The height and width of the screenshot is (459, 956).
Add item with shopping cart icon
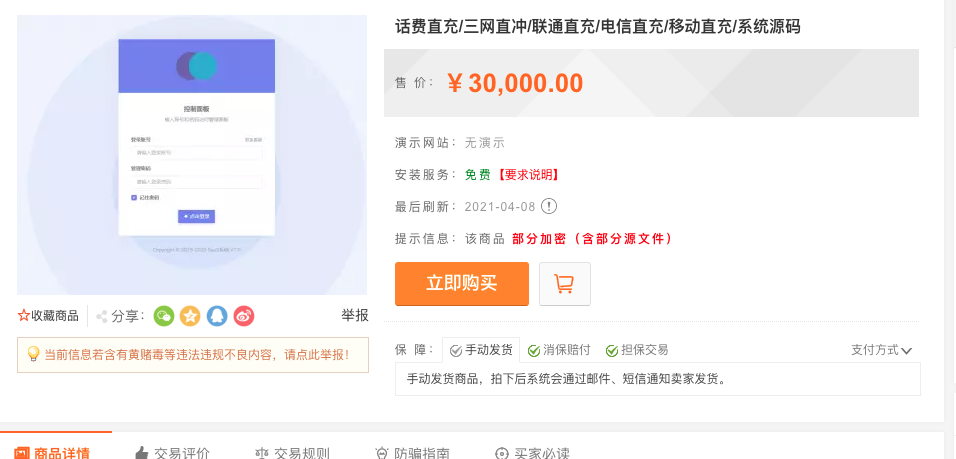point(565,283)
